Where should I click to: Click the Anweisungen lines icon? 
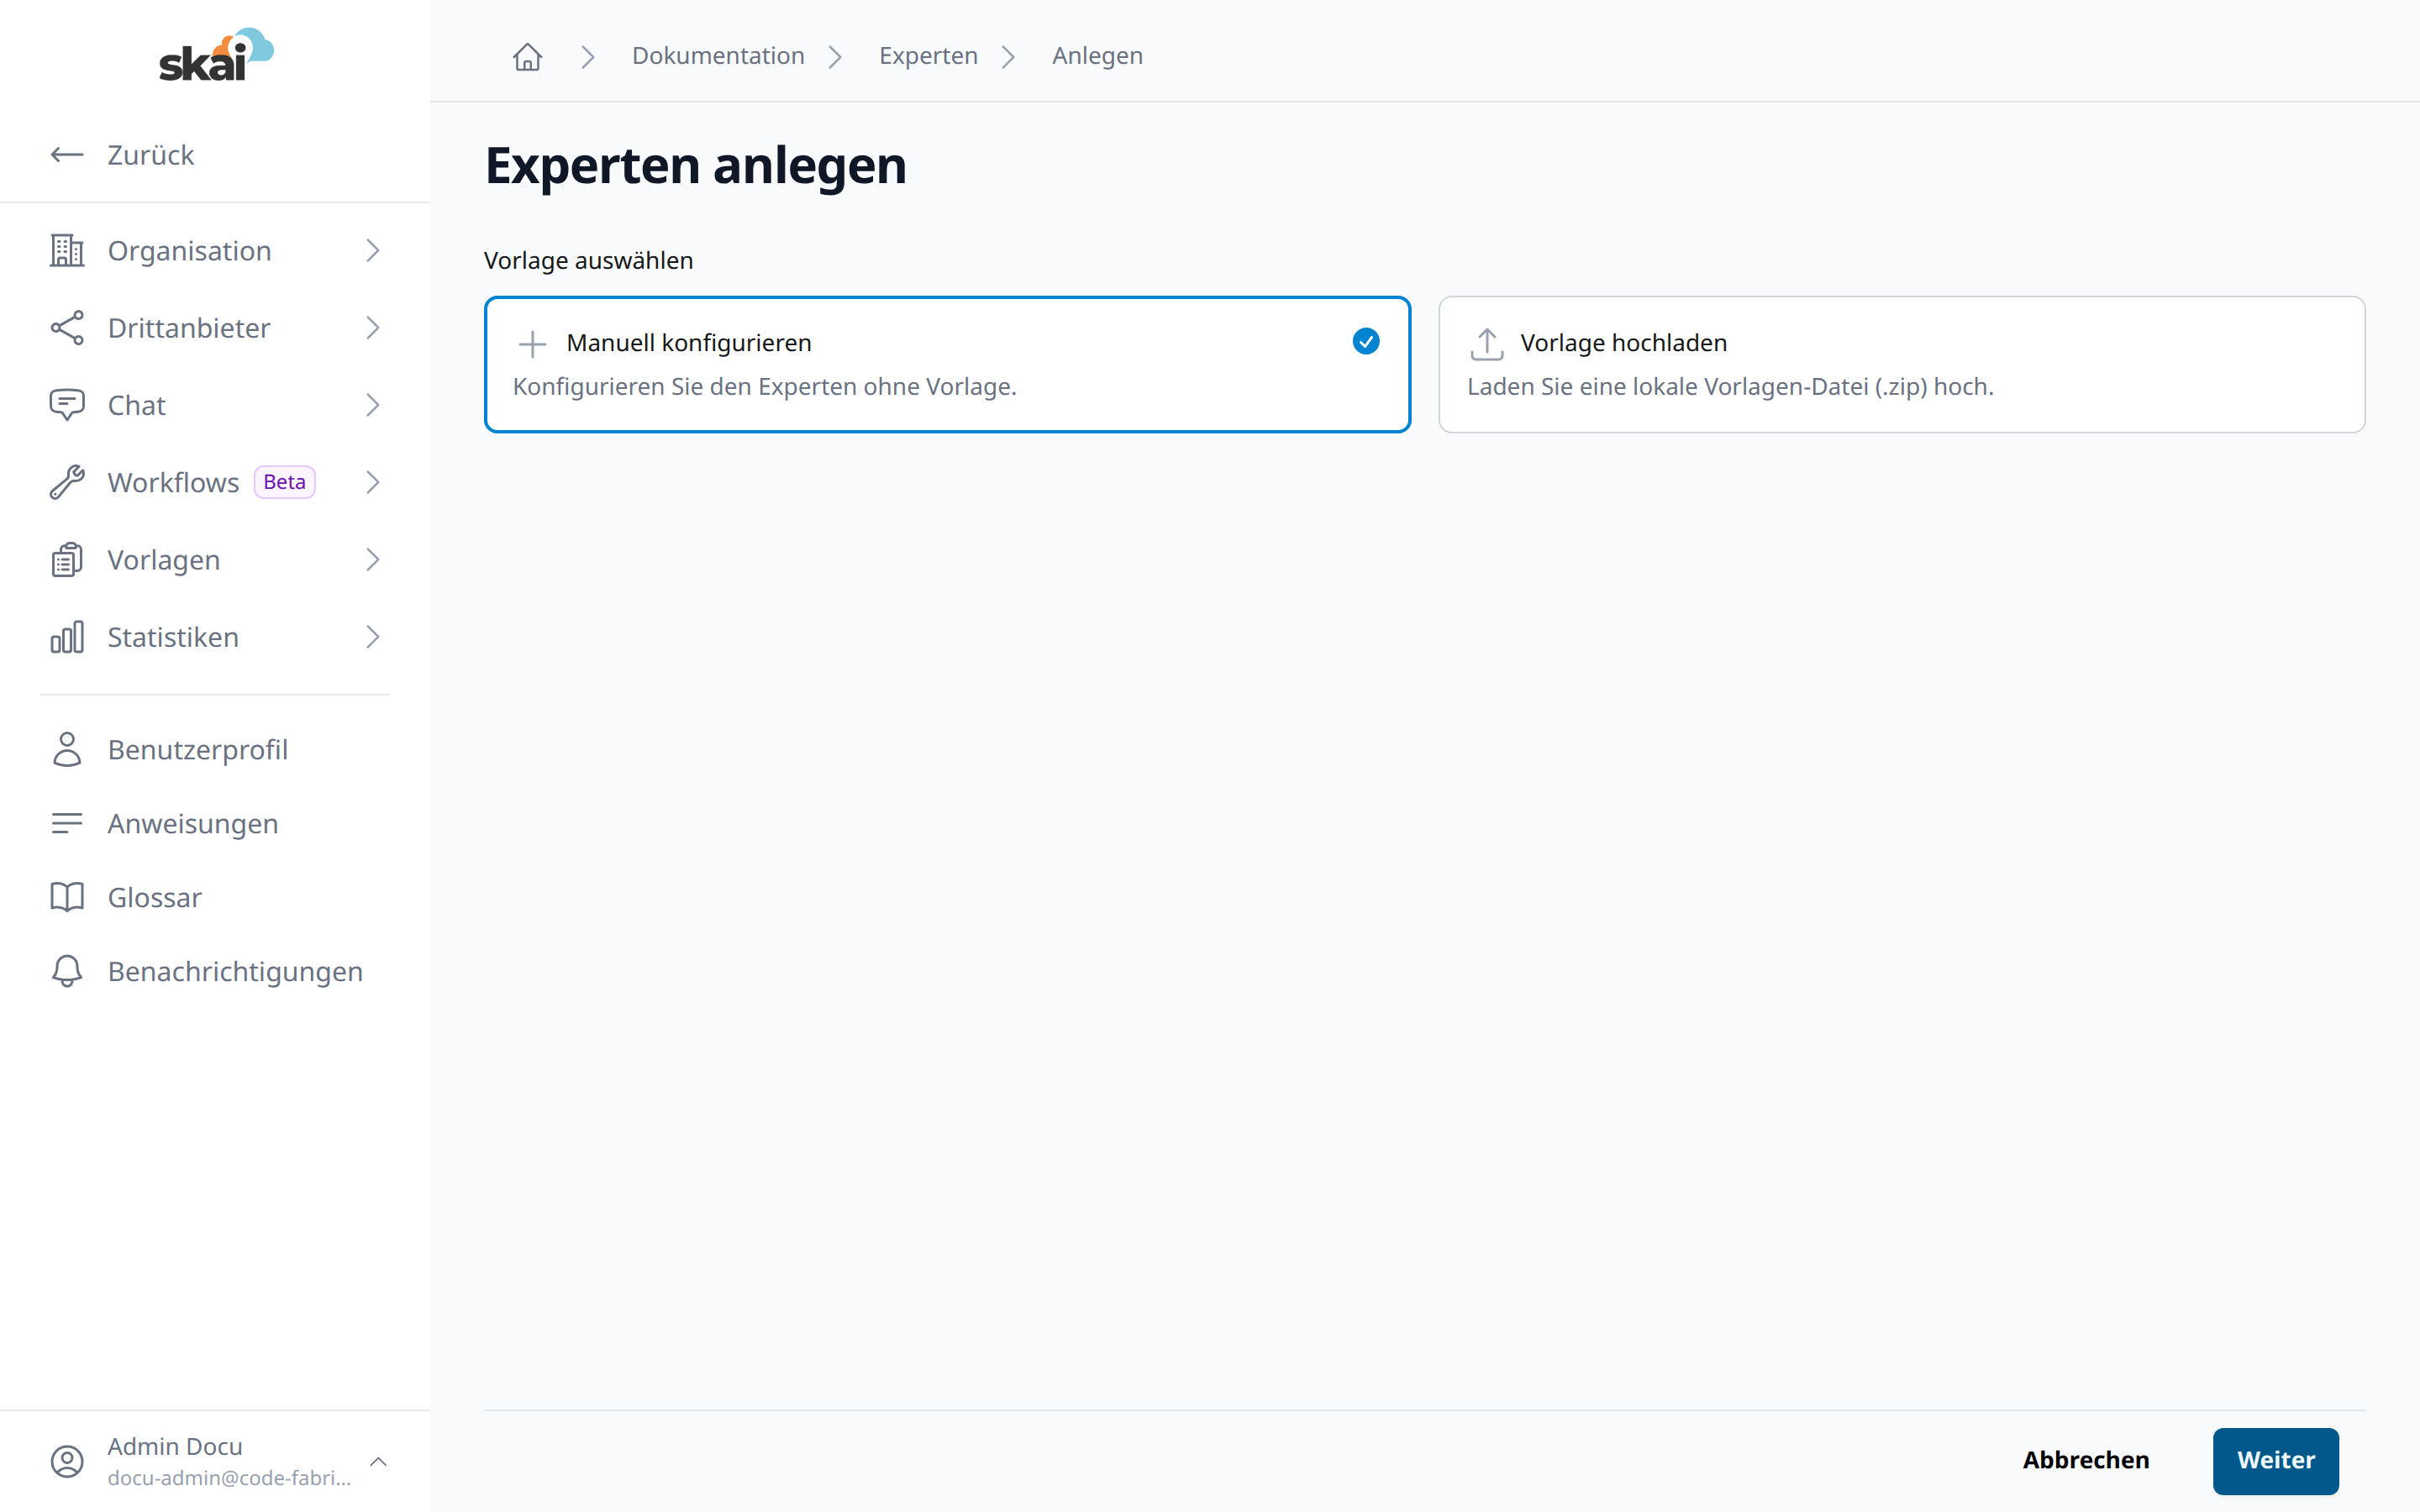pos(67,823)
